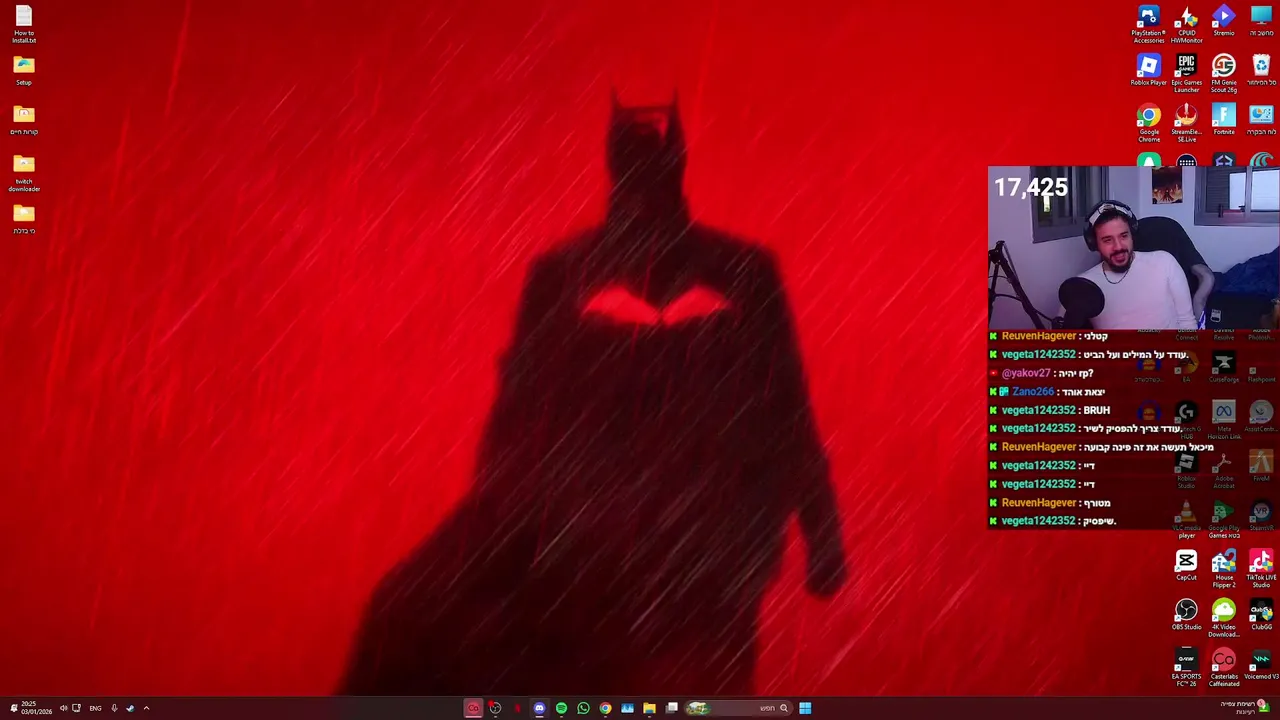Screen dimensions: 1280x720
Task: Switch the ENG language indicator
Action: (95, 708)
